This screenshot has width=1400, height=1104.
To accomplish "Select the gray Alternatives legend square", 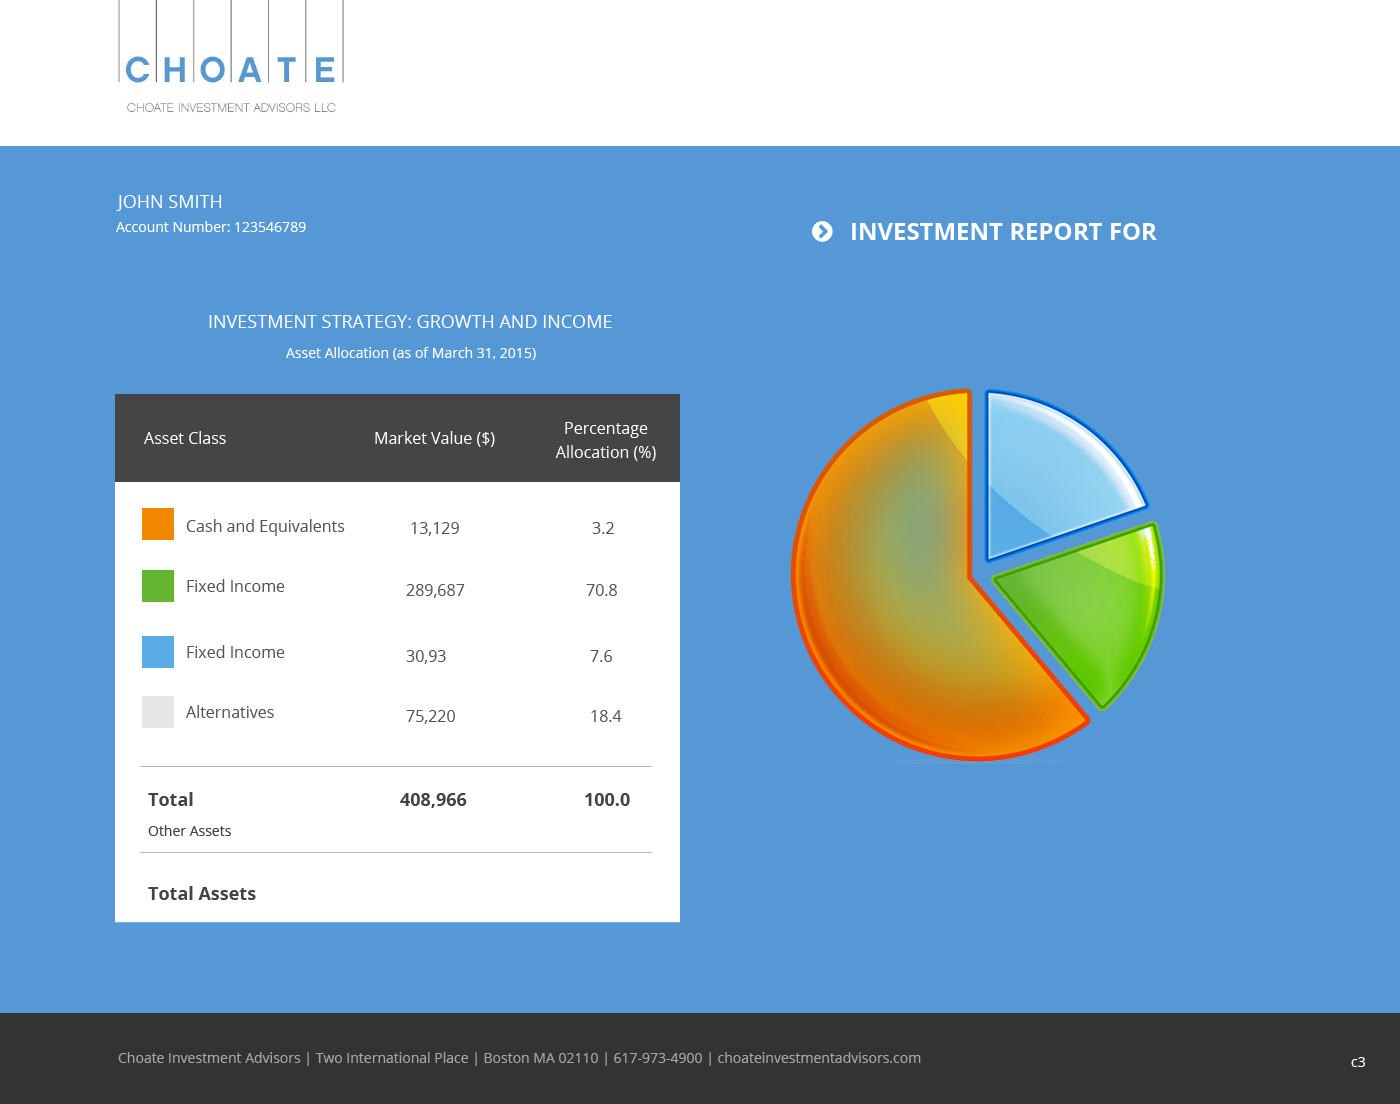I will [158, 711].
